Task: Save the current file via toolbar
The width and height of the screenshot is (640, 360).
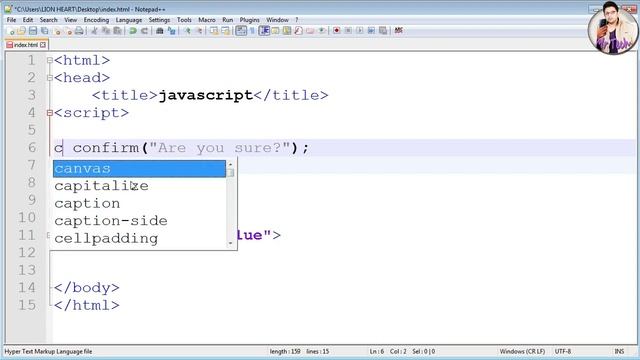Action: (x=33, y=31)
